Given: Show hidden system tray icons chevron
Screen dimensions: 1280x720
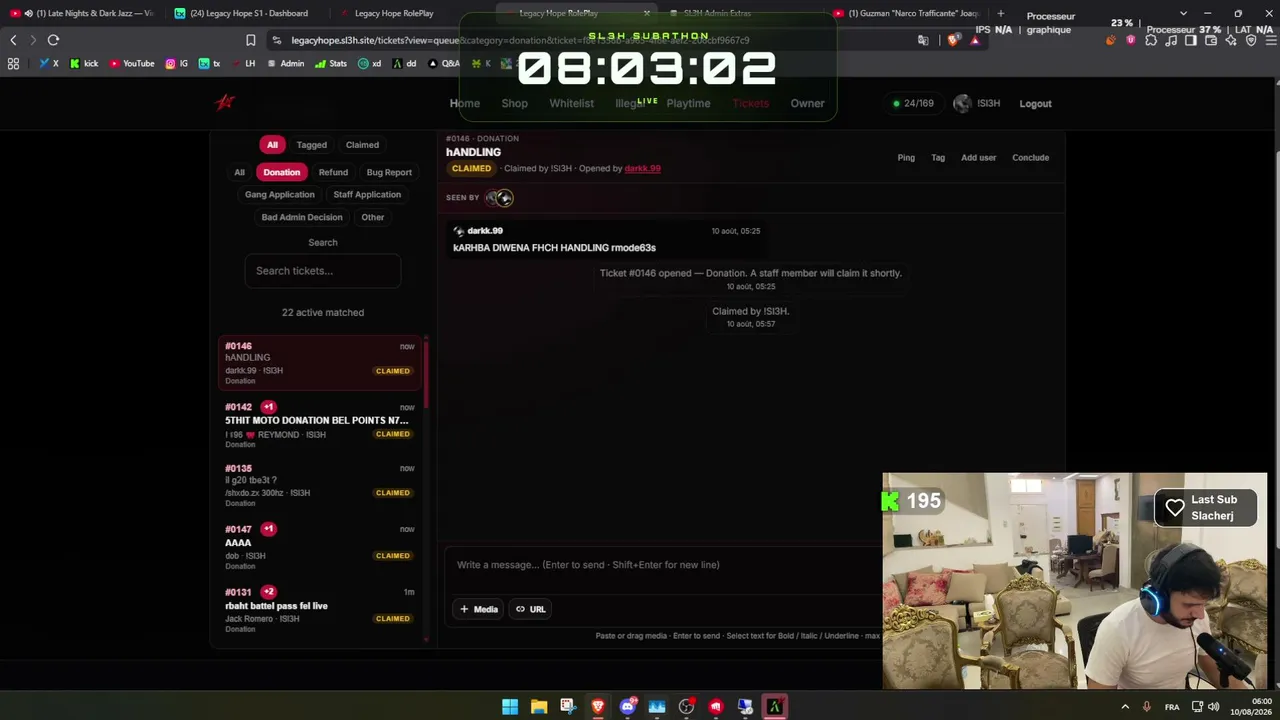Looking at the screenshot, I should coord(1125,707).
